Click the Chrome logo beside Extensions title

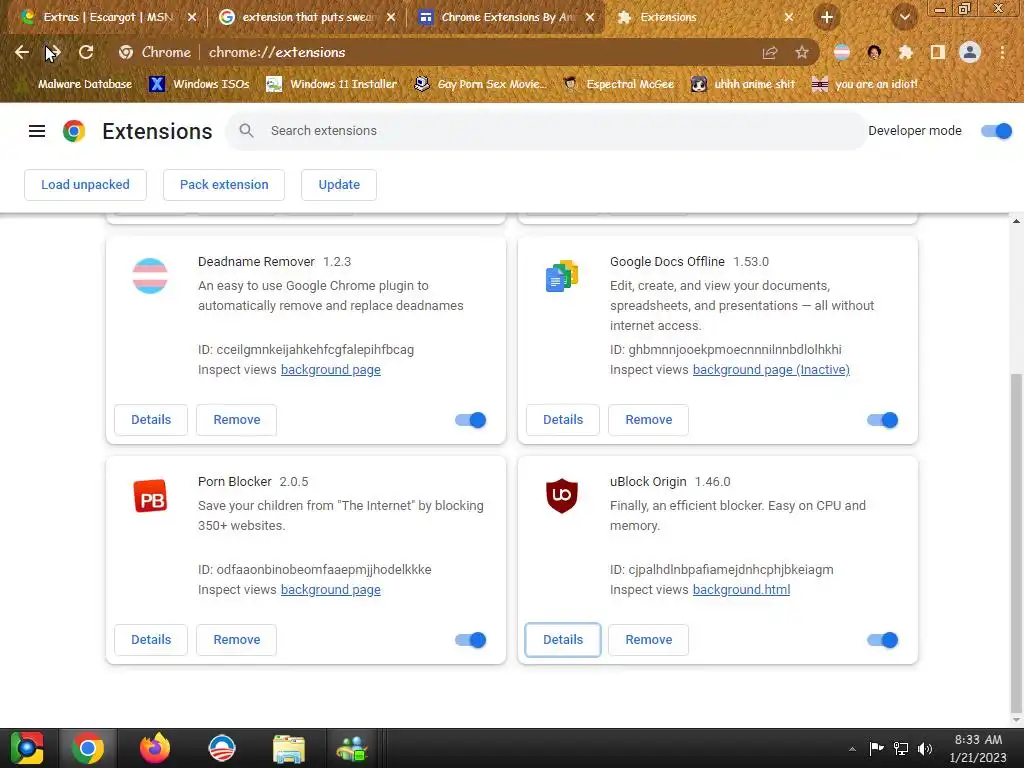pyautogui.click(x=74, y=131)
